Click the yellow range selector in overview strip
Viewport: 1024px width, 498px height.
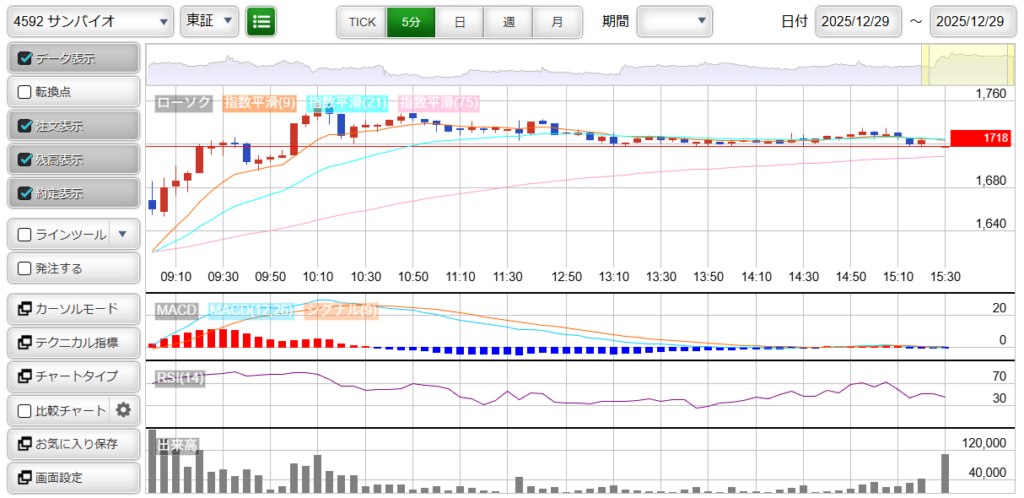pyautogui.click(x=960, y=66)
